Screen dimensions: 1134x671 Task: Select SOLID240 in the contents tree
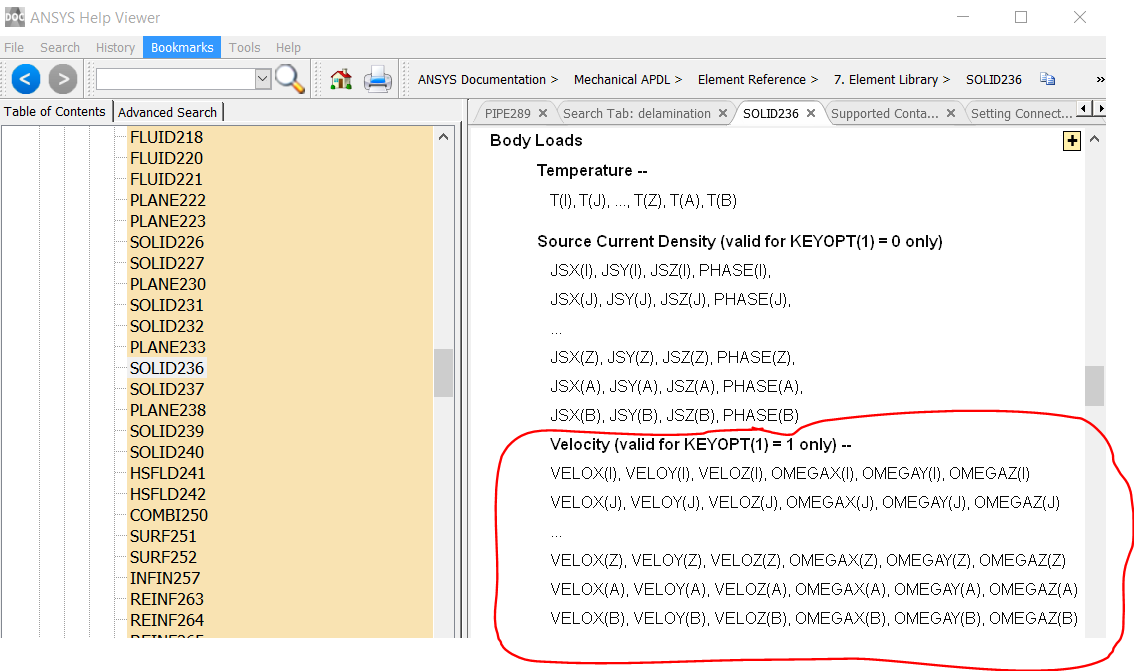[167, 452]
